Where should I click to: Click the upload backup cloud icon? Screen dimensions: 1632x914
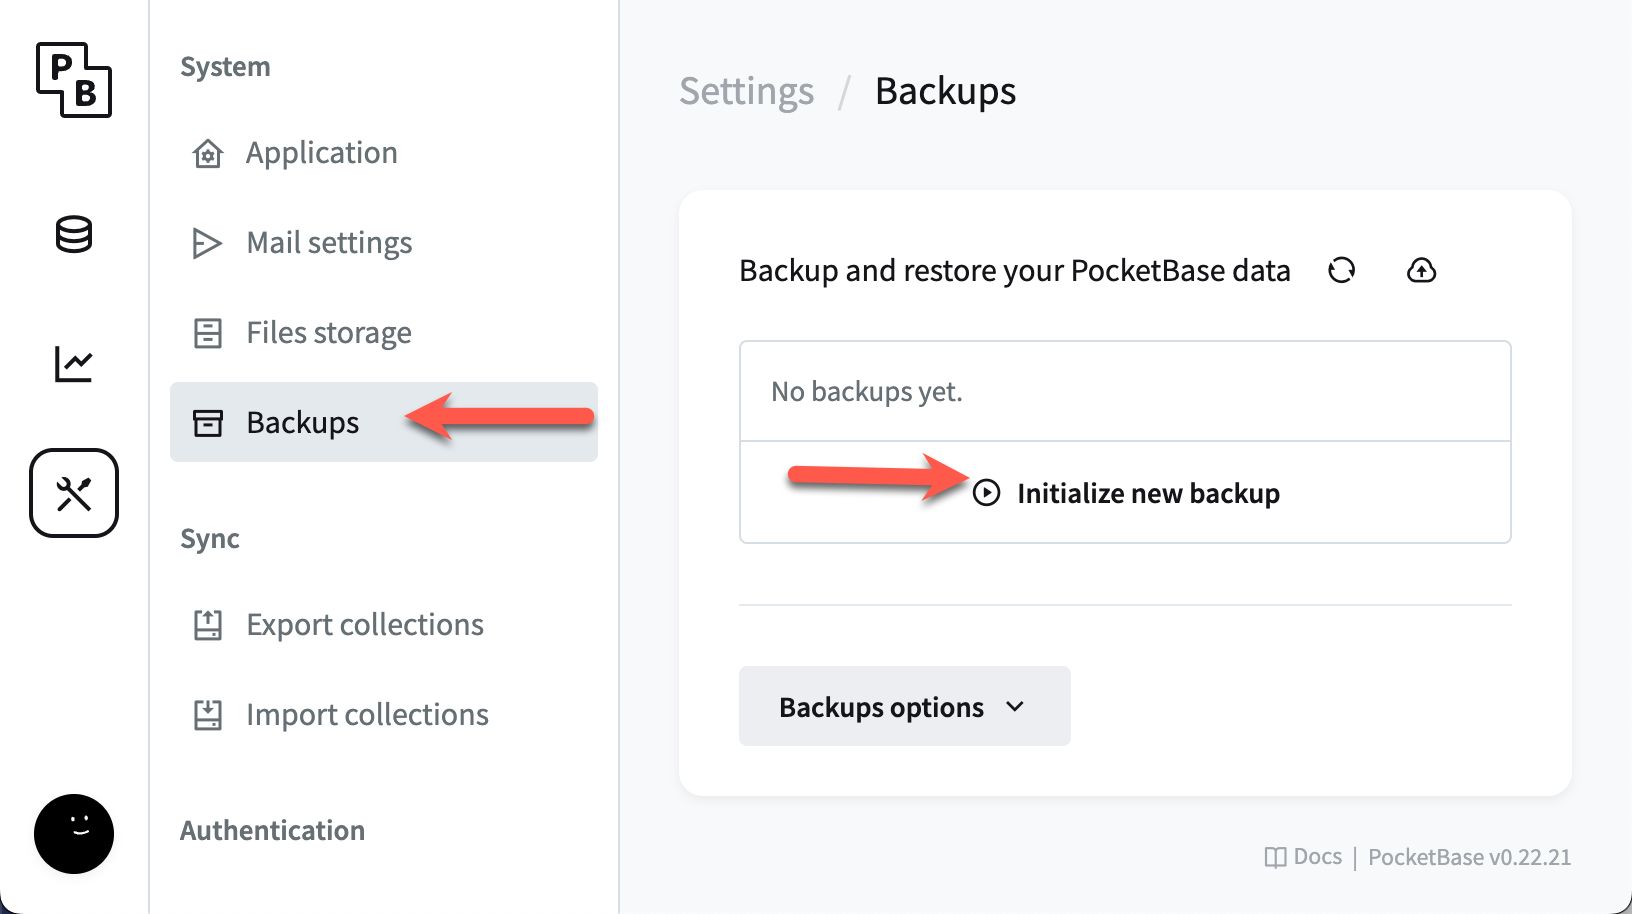coord(1421,270)
